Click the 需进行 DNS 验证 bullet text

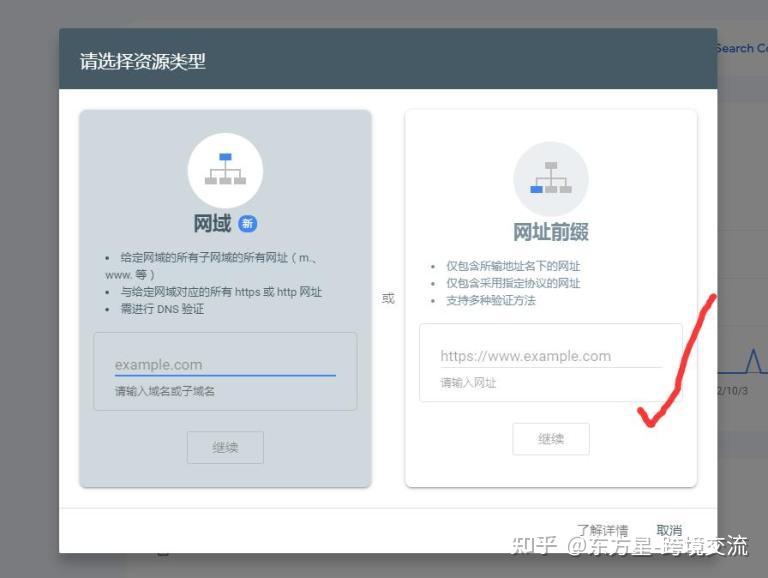coord(162,309)
